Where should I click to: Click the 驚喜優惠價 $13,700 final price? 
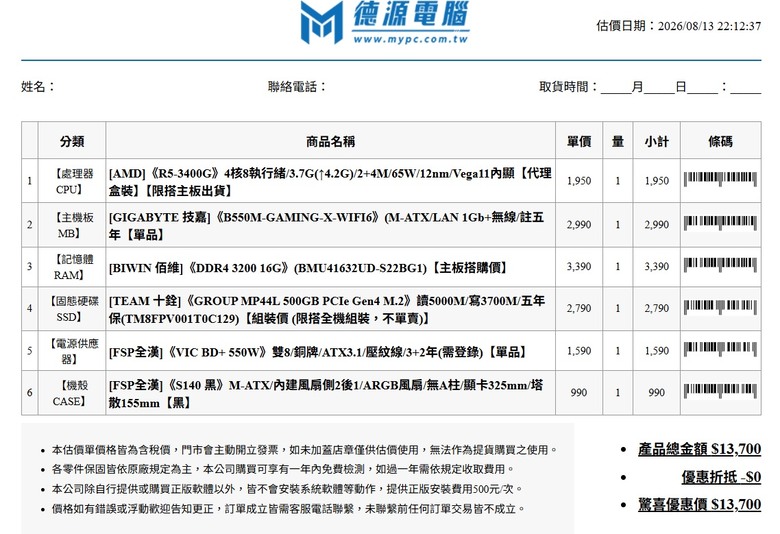[x=699, y=504]
